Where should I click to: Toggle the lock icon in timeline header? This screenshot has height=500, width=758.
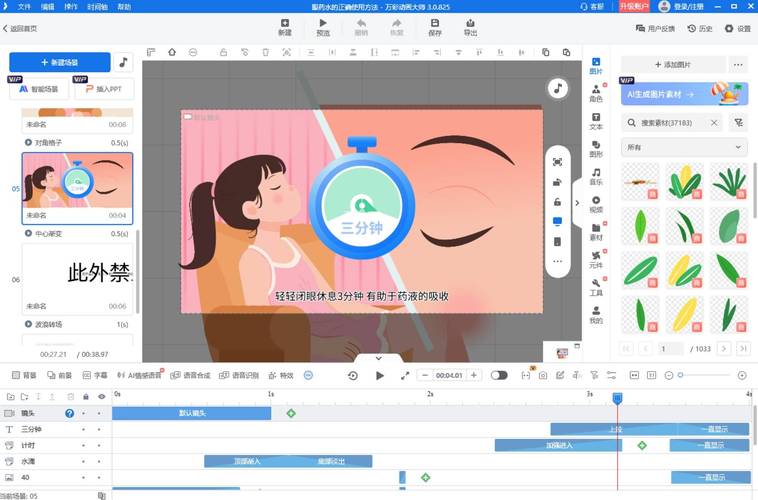(x=86, y=396)
